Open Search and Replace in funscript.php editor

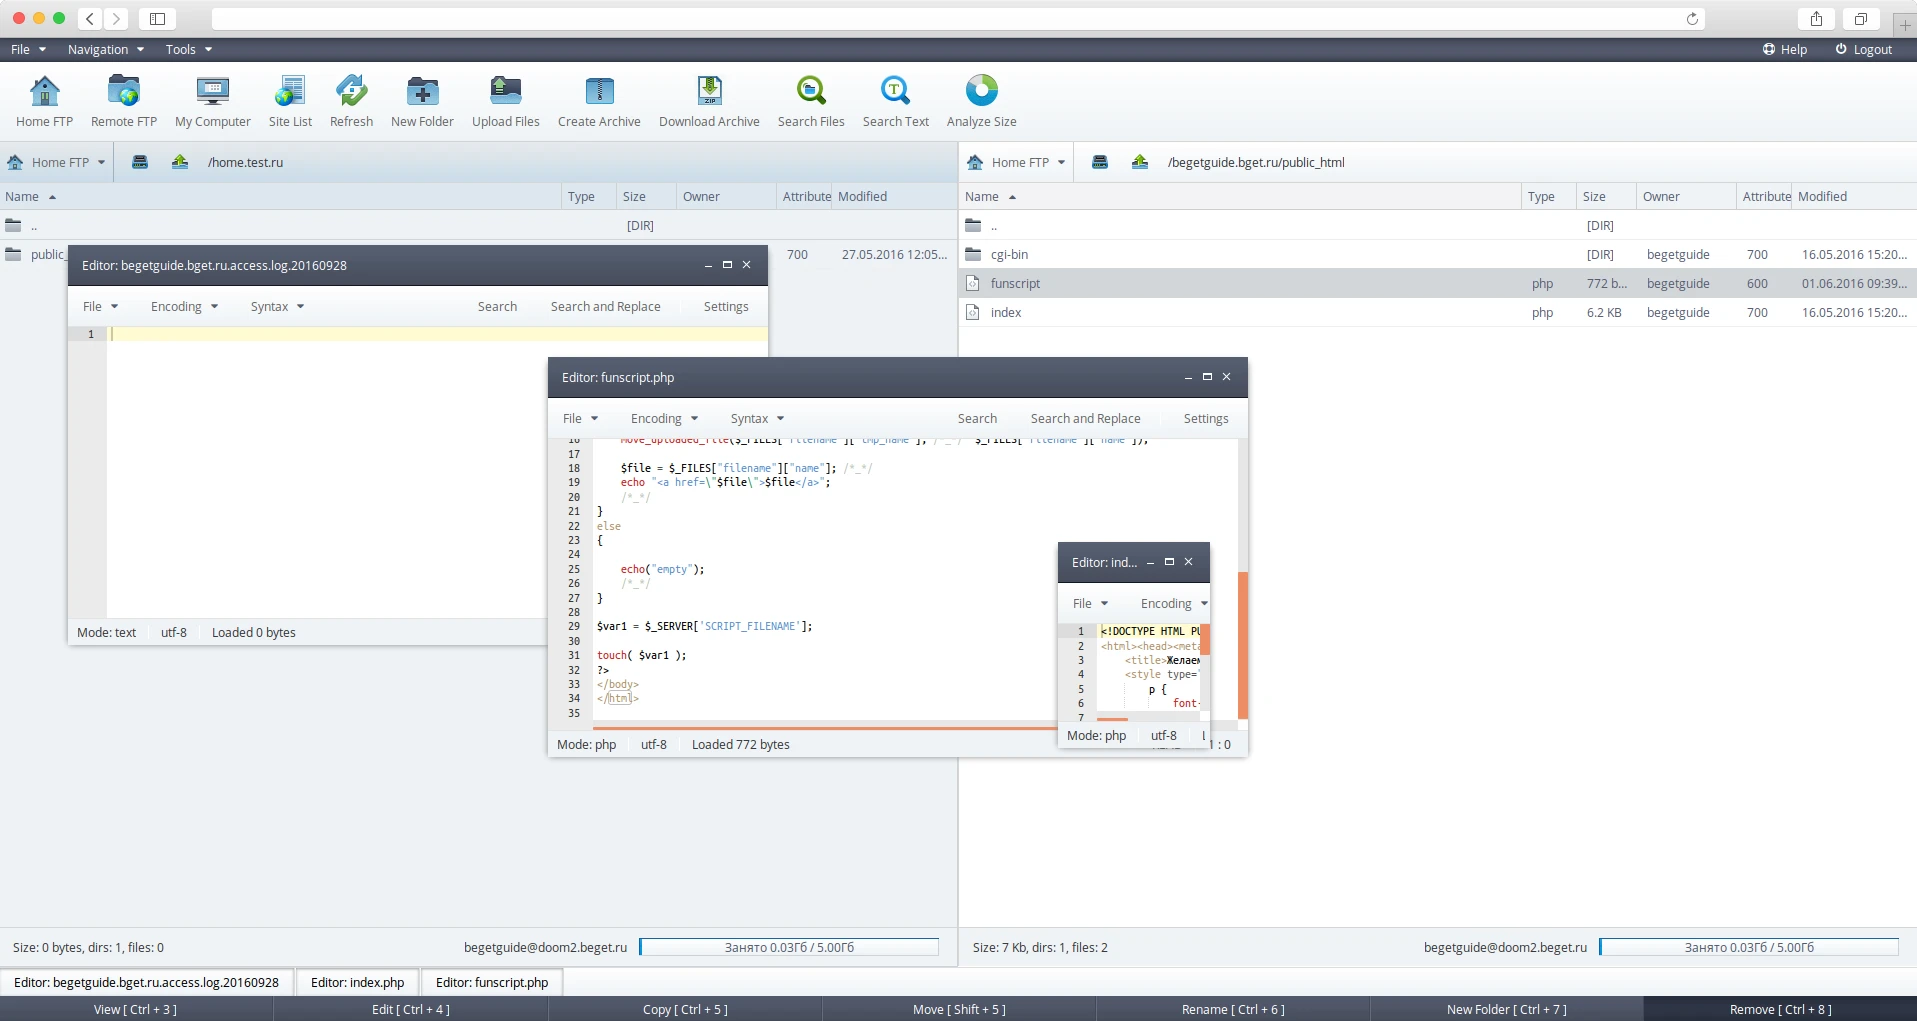pyautogui.click(x=1085, y=418)
